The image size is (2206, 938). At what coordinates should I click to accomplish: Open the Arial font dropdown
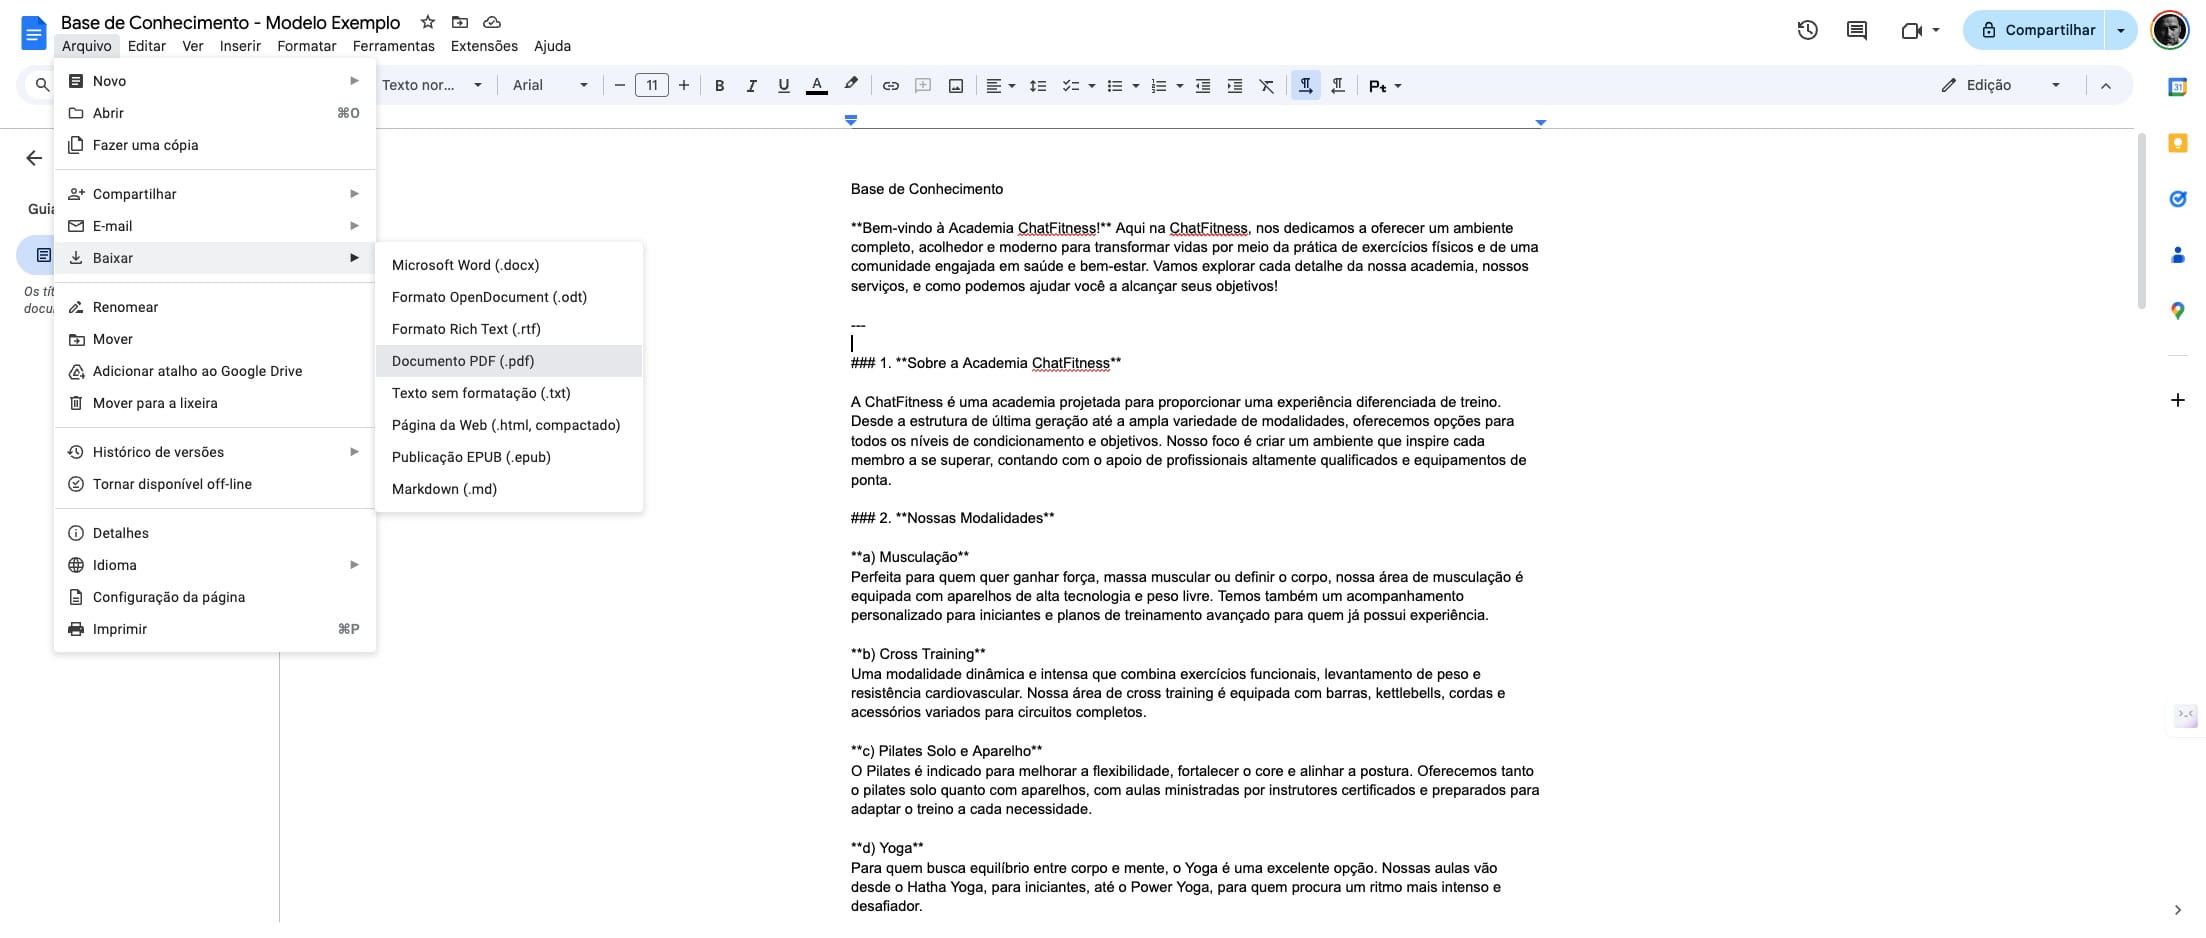pyautogui.click(x=550, y=86)
